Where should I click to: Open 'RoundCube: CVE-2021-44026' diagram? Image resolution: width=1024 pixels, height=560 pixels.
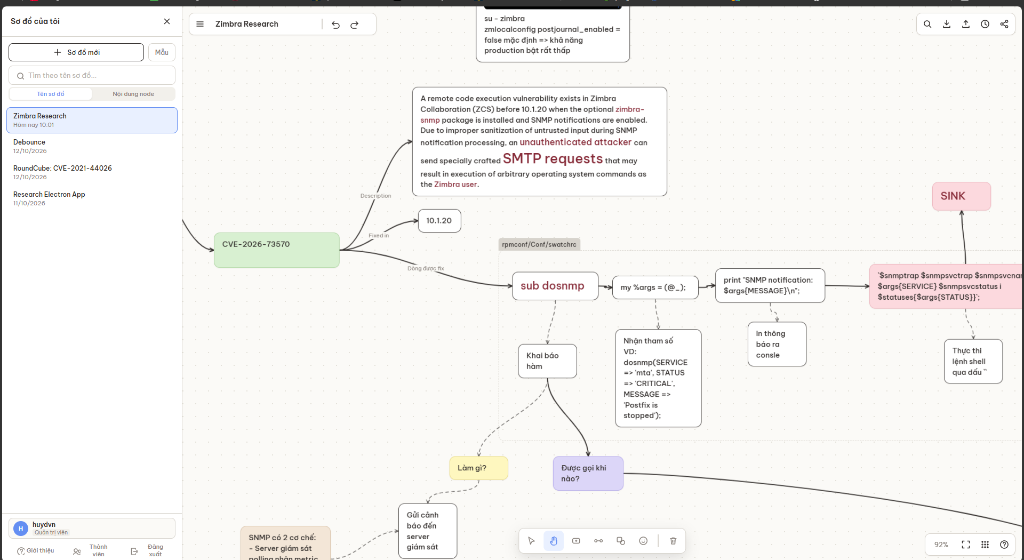92,172
